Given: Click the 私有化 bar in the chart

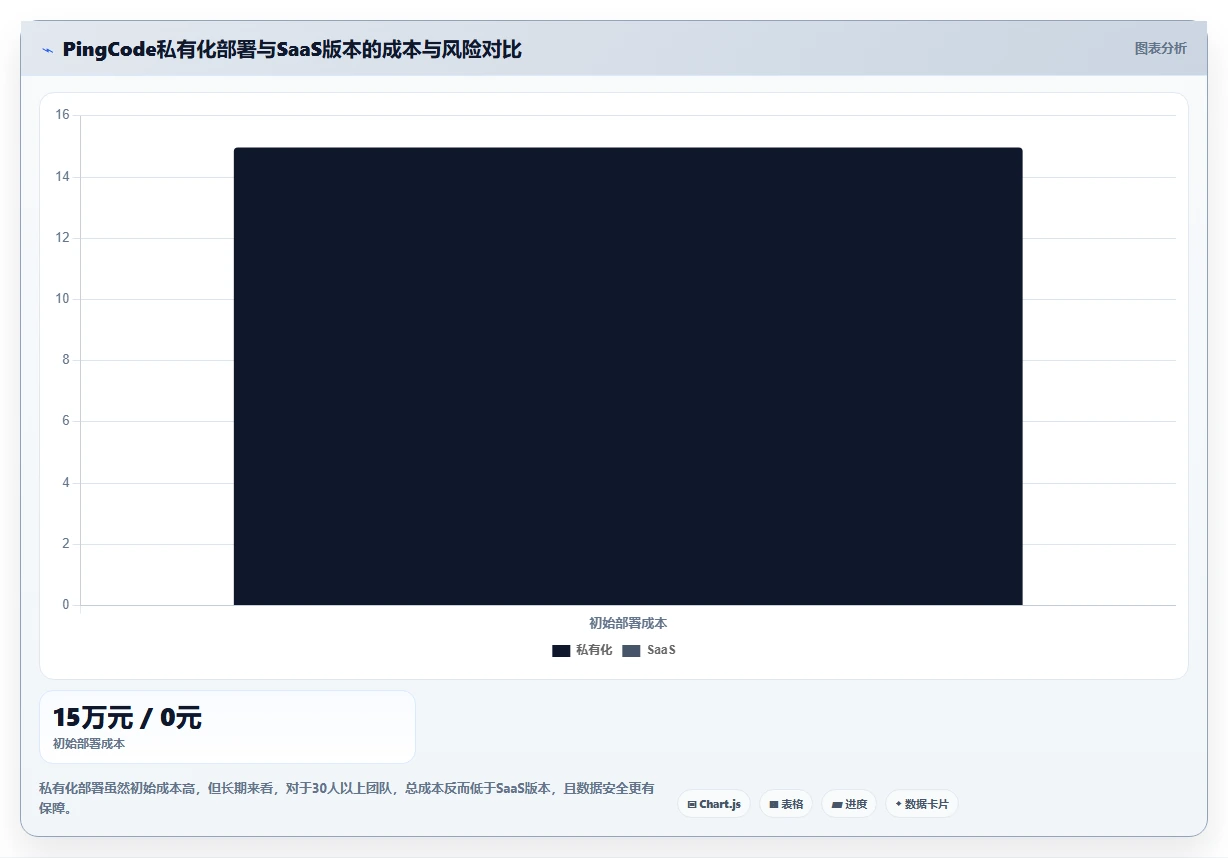Looking at the screenshot, I should 628,376.
